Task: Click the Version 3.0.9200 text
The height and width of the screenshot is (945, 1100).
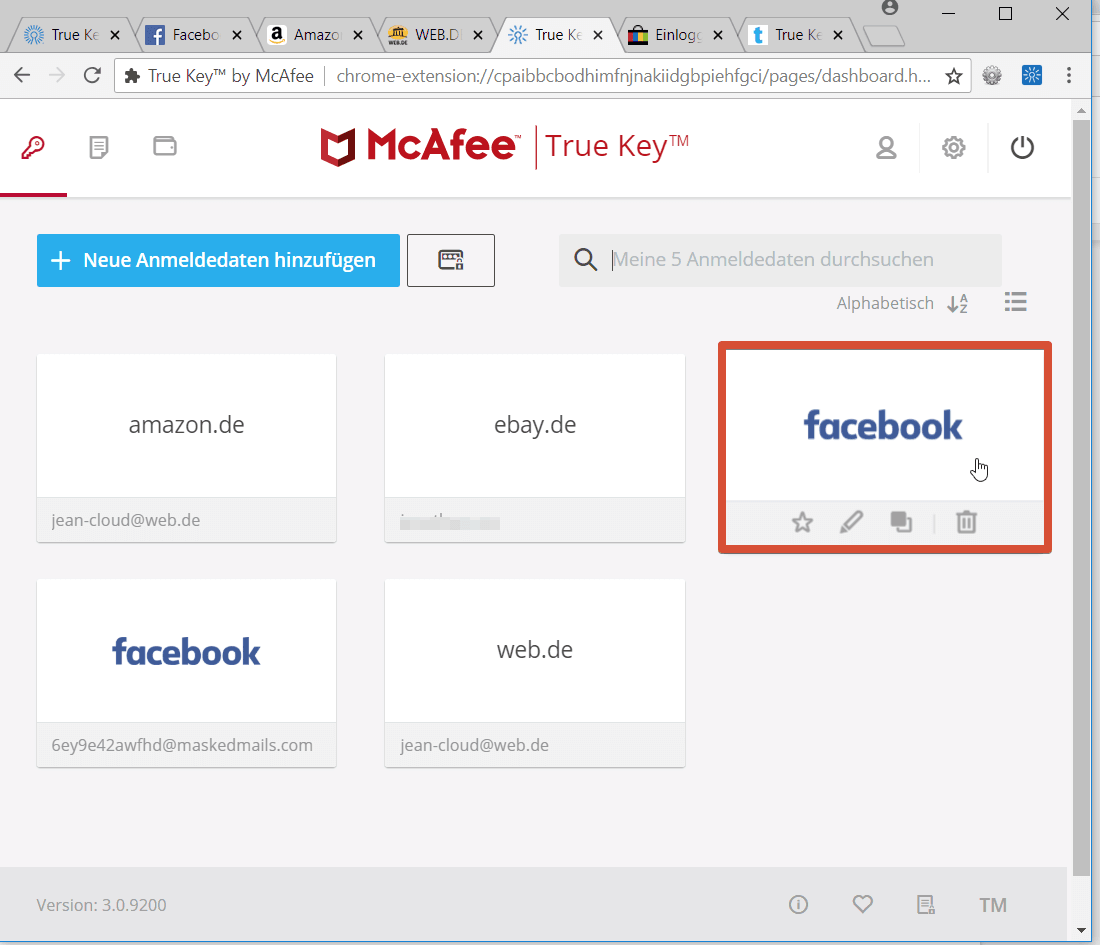Action: coord(102,905)
